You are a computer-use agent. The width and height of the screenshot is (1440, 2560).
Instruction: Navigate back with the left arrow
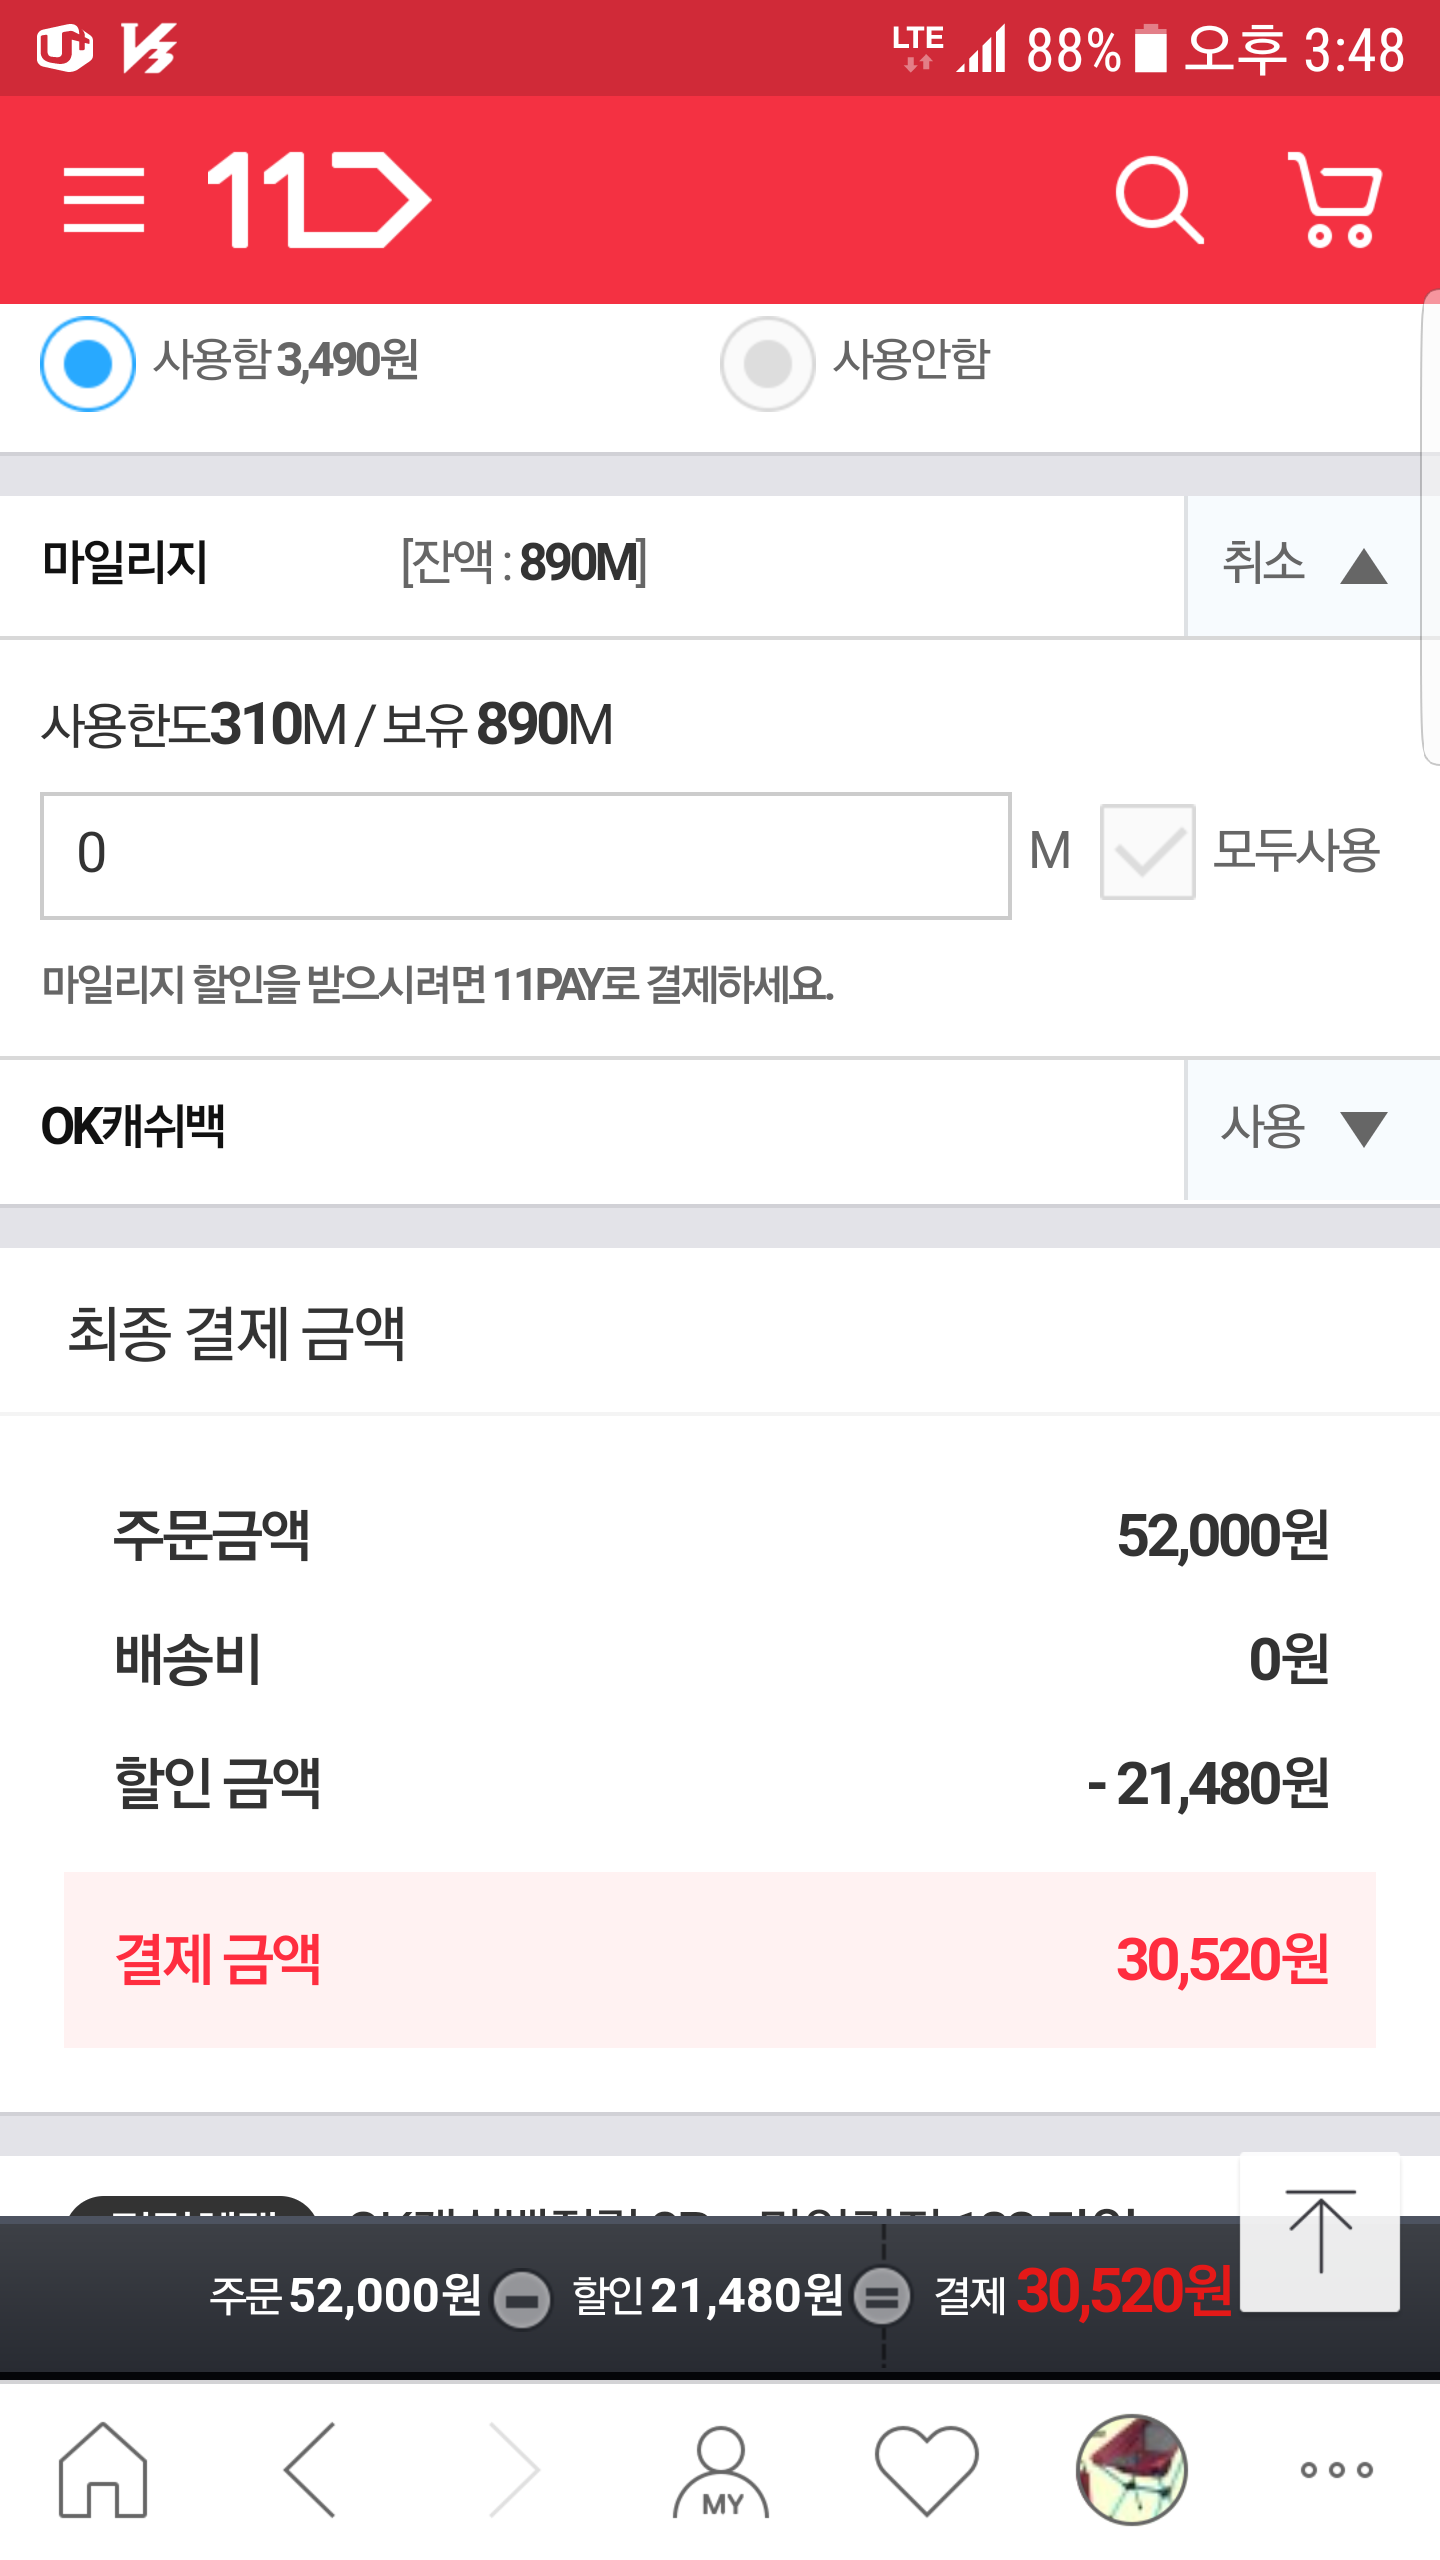[x=310, y=2469]
